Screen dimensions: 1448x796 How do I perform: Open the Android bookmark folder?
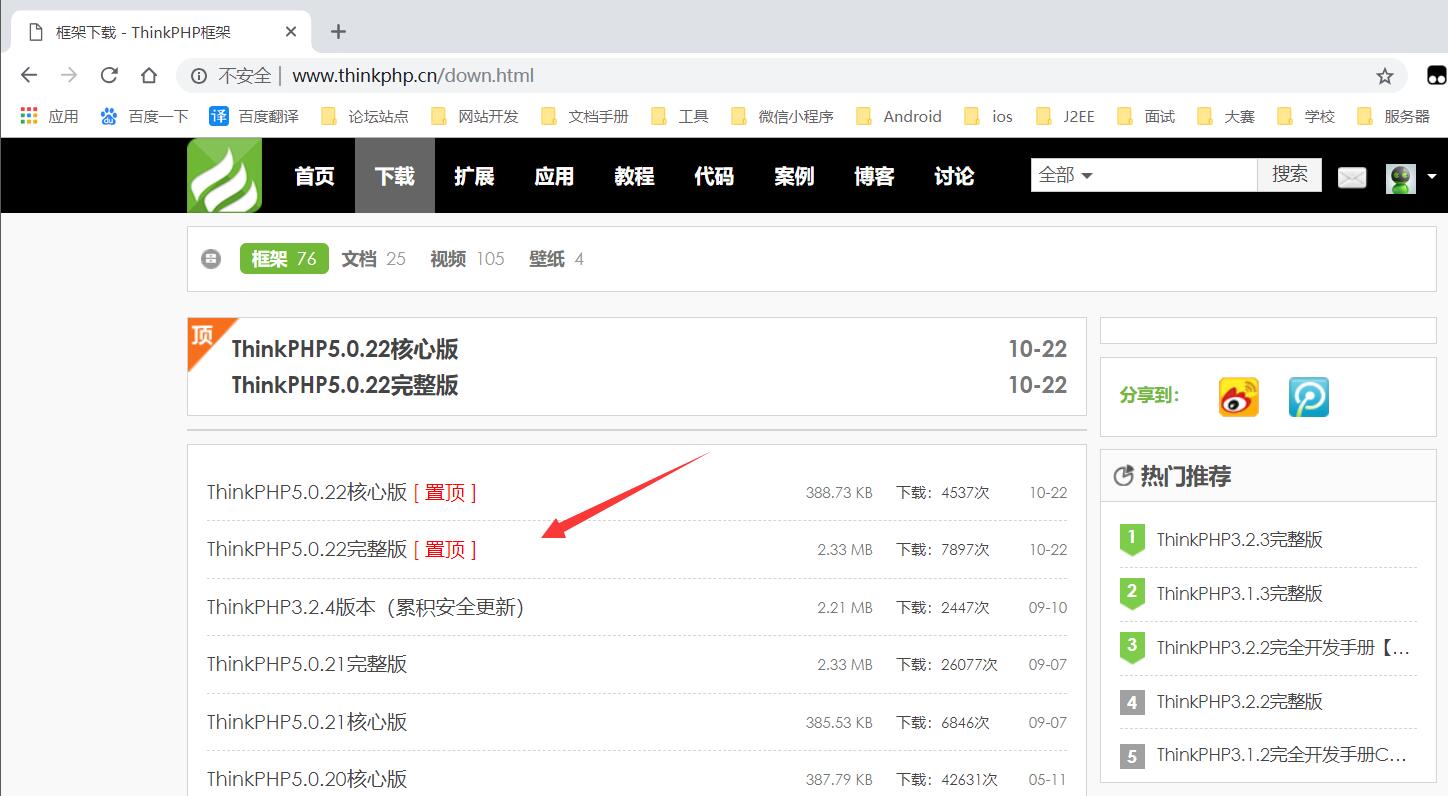(898, 116)
